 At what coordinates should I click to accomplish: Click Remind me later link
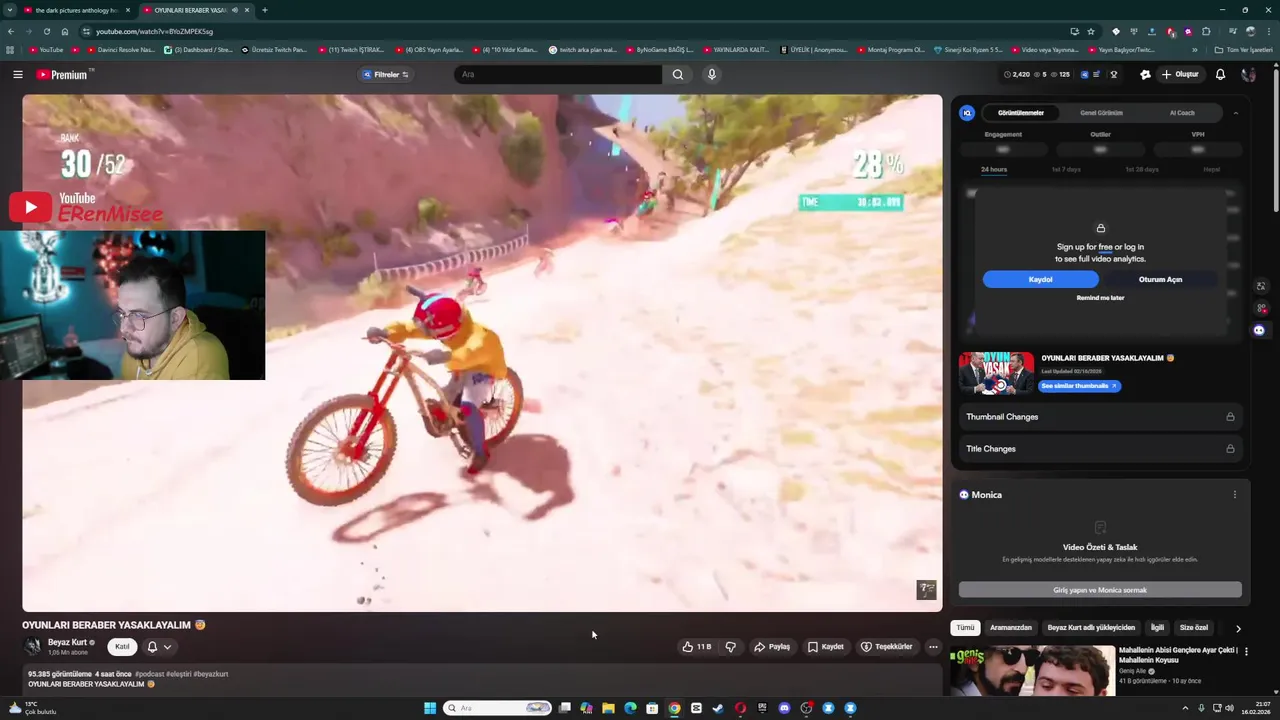pos(1100,298)
